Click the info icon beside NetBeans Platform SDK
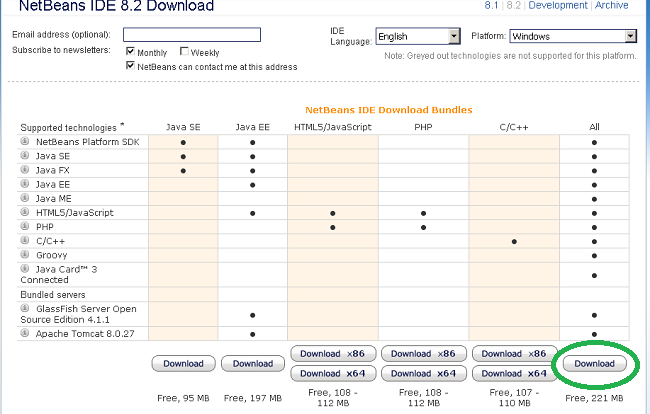The image size is (650, 414). [25, 141]
